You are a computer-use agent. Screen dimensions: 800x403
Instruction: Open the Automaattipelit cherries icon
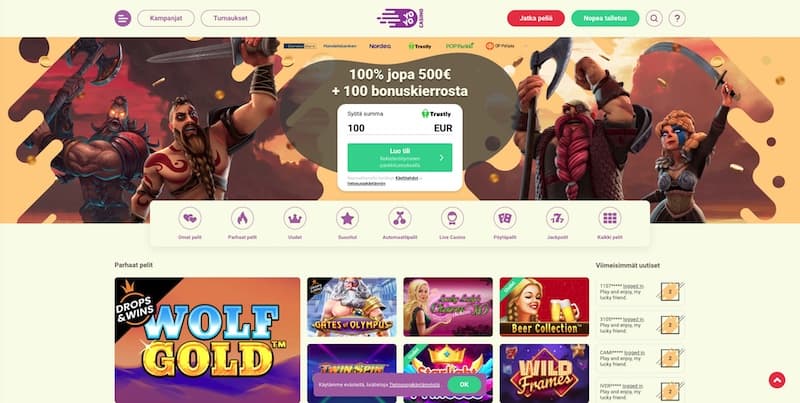tap(400, 218)
